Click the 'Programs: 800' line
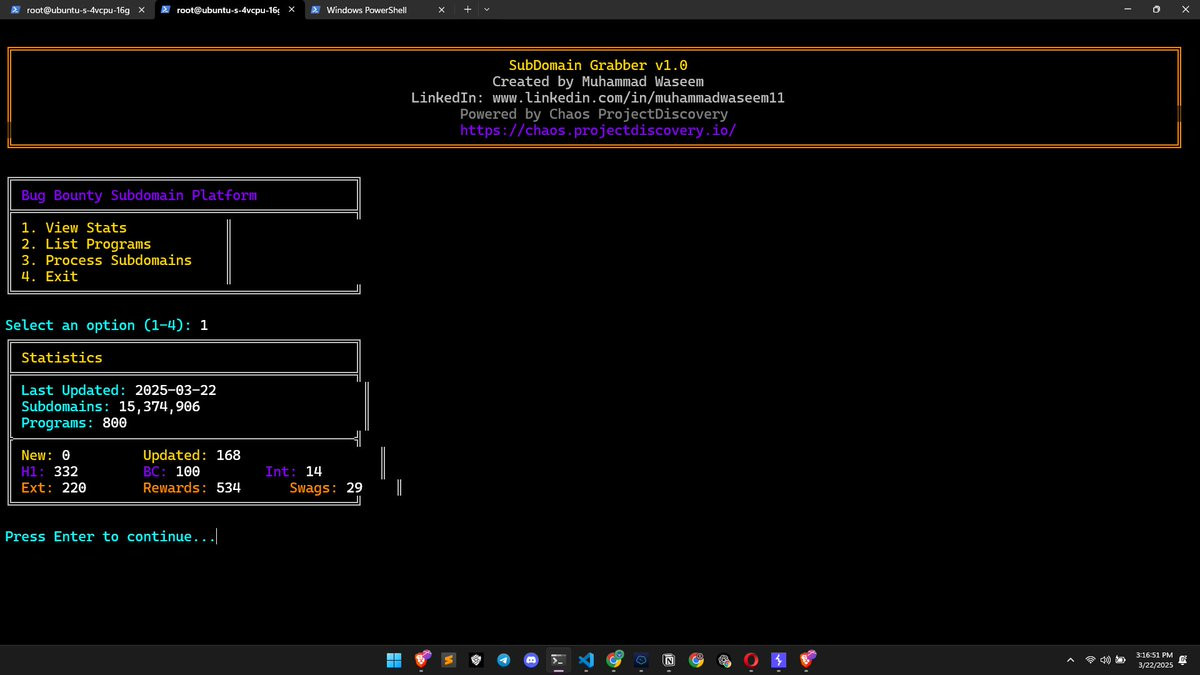The image size is (1200, 675). 74,422
